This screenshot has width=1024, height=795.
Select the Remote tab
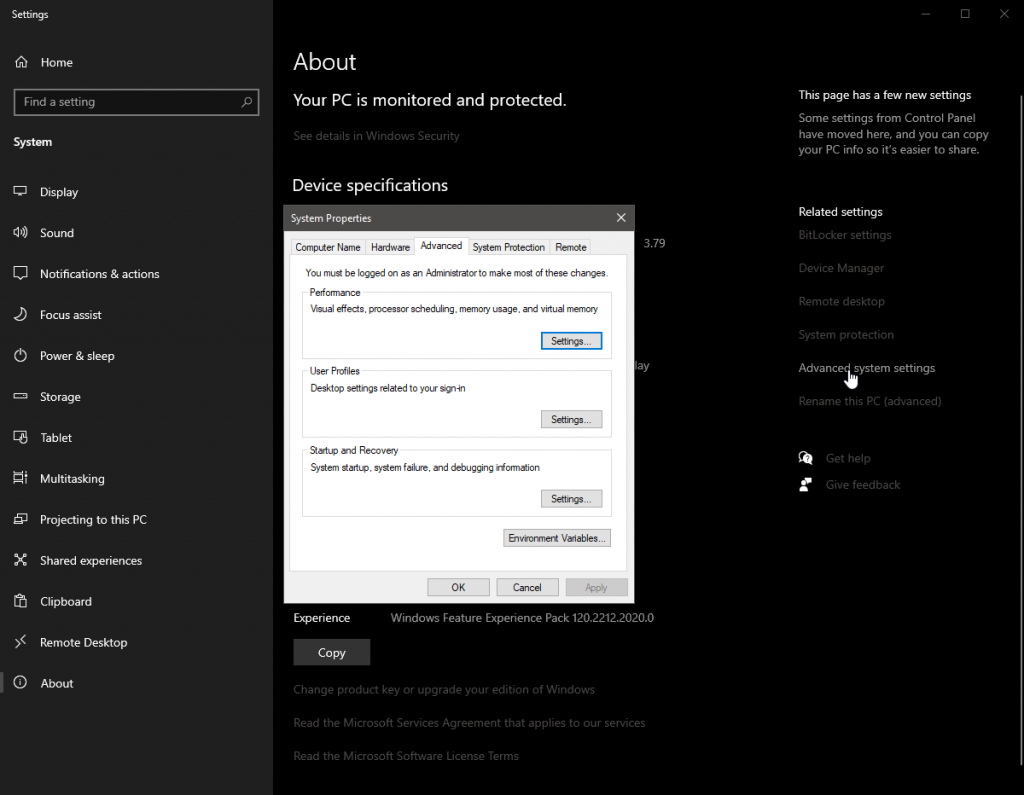click(x=571, y=247)
